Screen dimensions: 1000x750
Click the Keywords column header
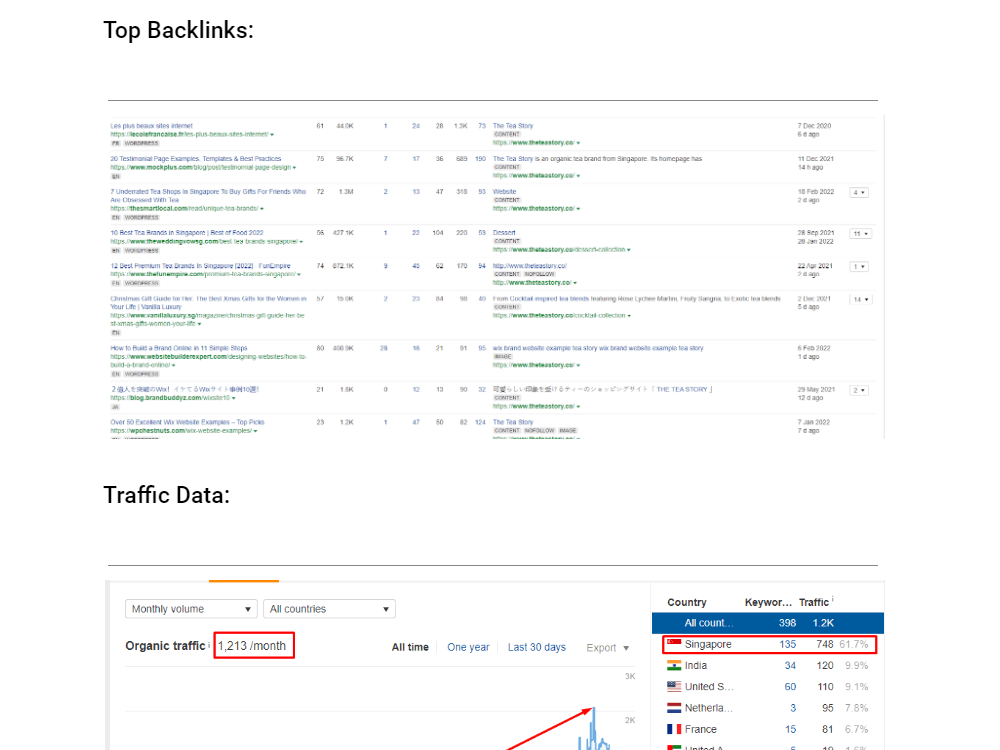768,602
